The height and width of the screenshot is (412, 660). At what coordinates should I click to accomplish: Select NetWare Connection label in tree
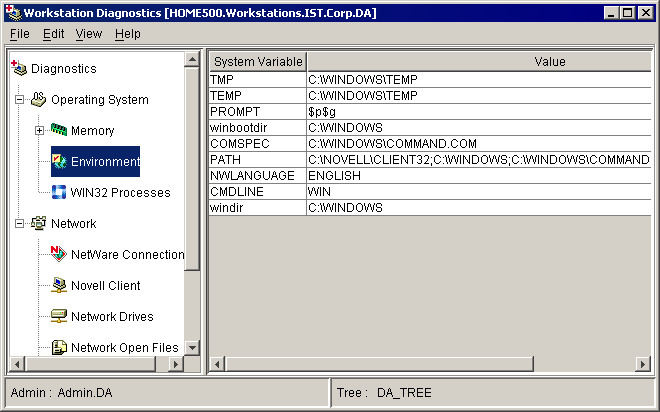point(128,255)
